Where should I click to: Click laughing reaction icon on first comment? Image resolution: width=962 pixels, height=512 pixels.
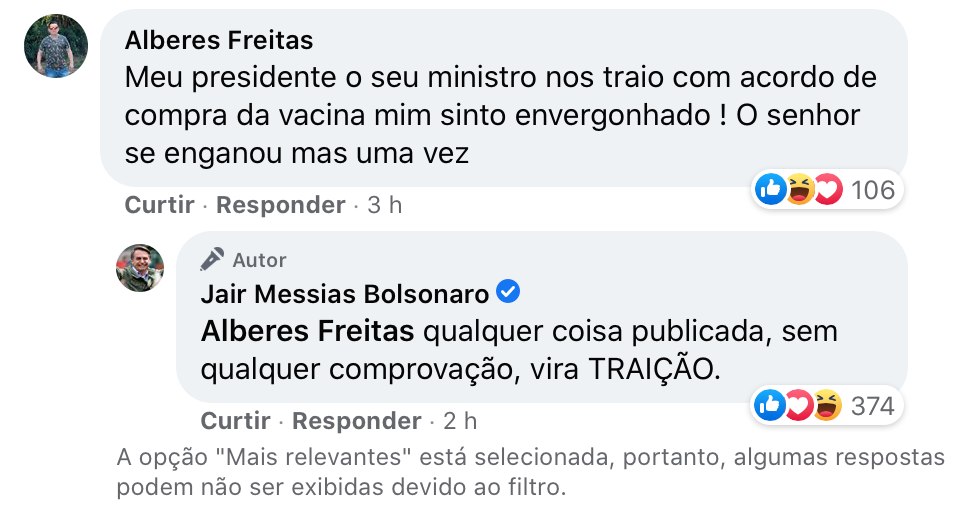pos(799,189)
